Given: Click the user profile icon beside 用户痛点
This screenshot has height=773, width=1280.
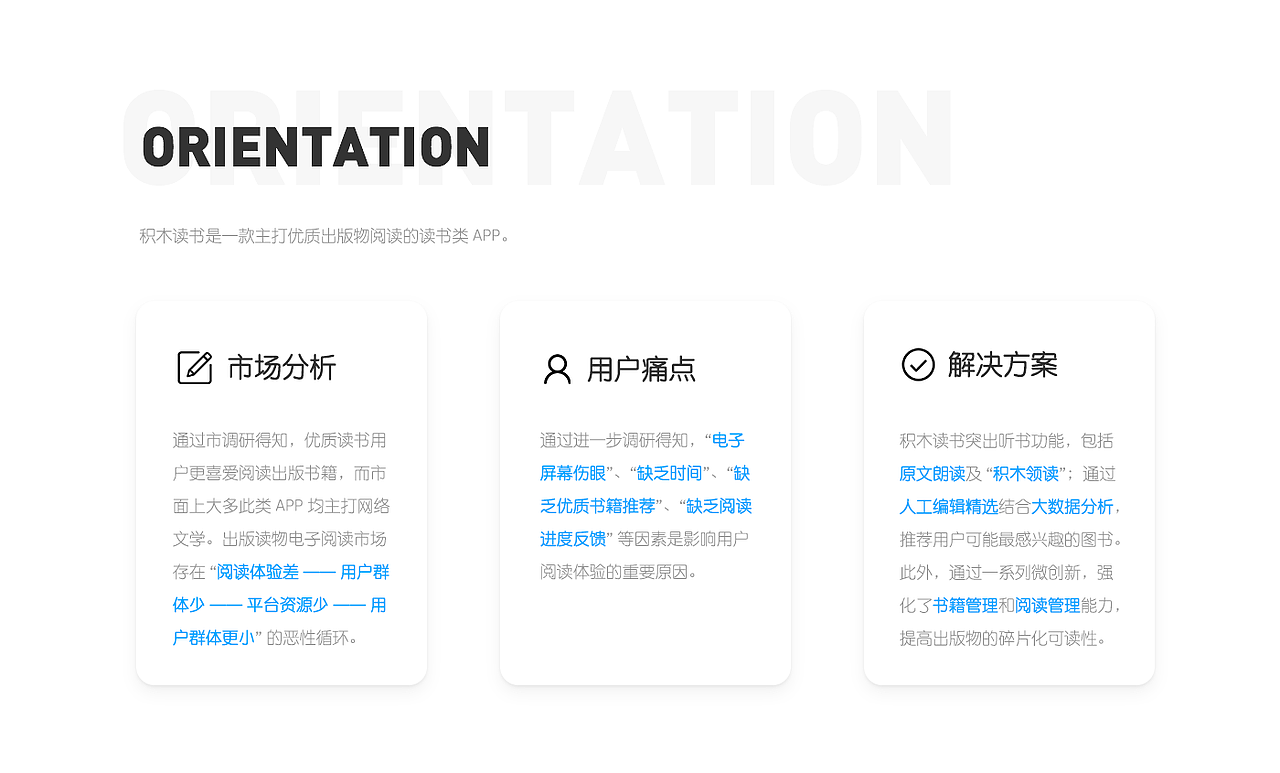Looking at the screenshot, I should pyautogui.click(x=557, y=369).
